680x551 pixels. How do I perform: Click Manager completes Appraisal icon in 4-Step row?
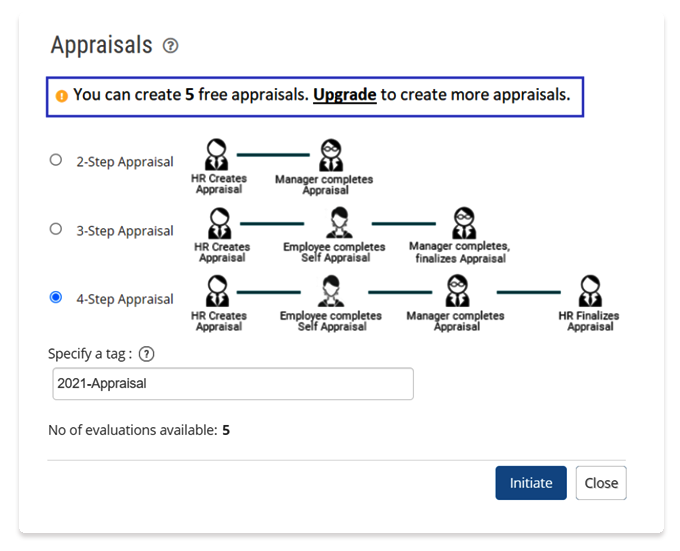[x=458, y=291]
